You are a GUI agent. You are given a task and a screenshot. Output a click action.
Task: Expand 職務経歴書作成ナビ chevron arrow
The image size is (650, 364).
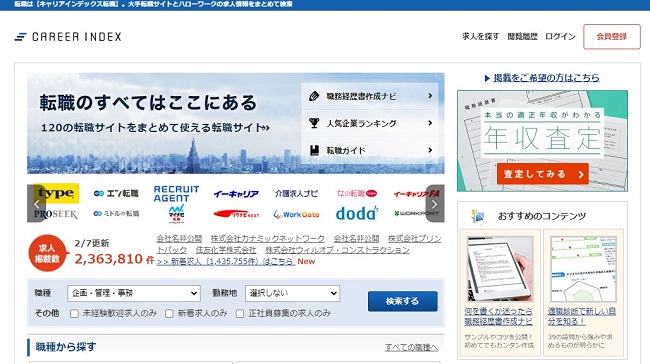point(430,96)
